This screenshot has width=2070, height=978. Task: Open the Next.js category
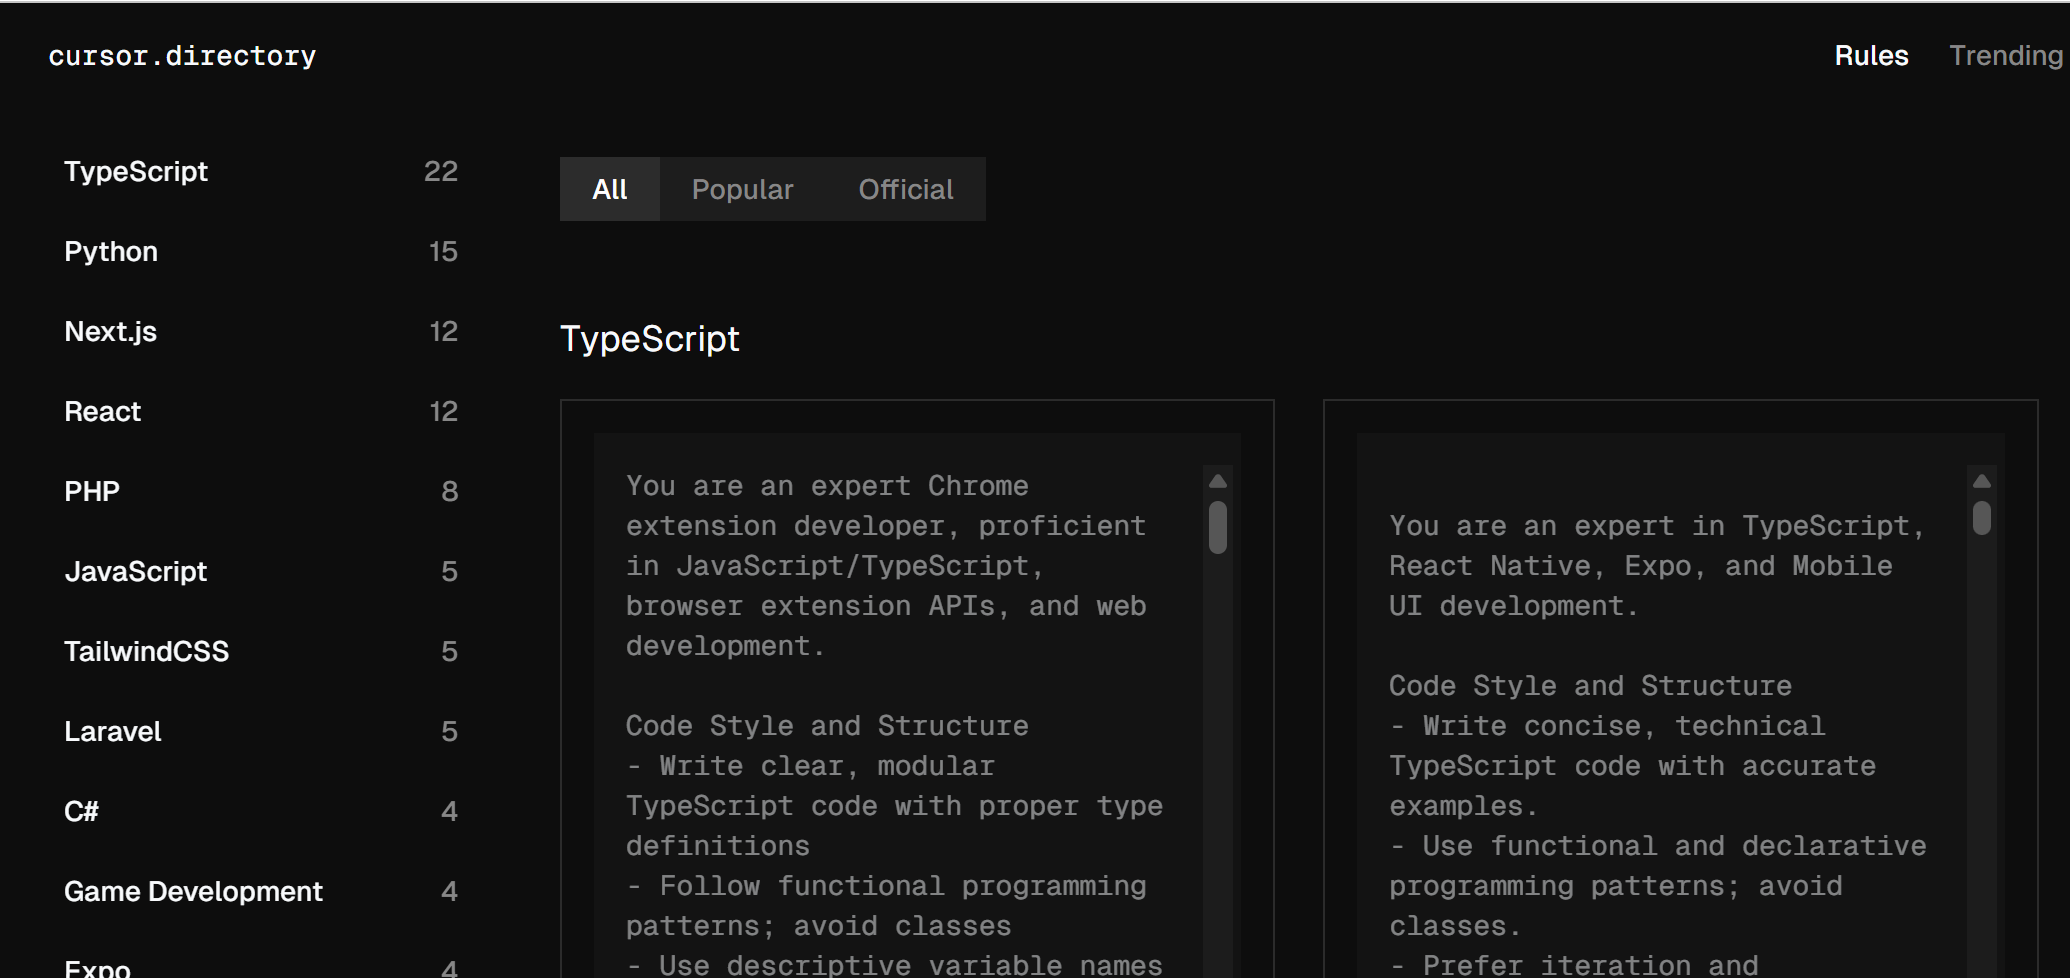(261, 331)
